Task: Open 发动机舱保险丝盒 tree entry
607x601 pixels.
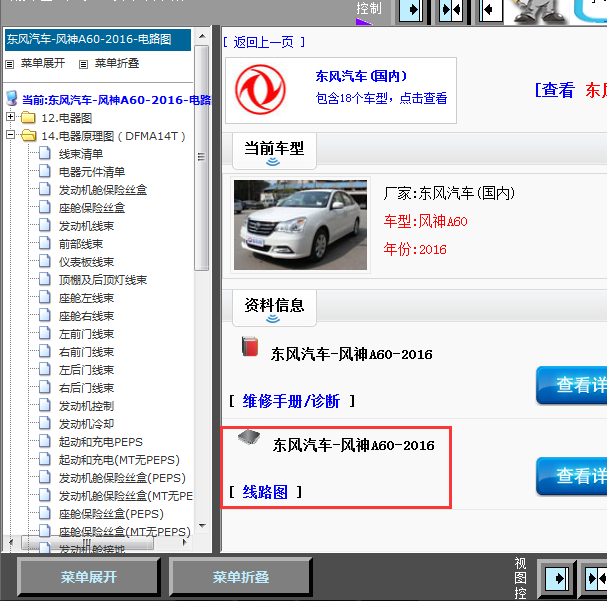Action: click(103, 190)
